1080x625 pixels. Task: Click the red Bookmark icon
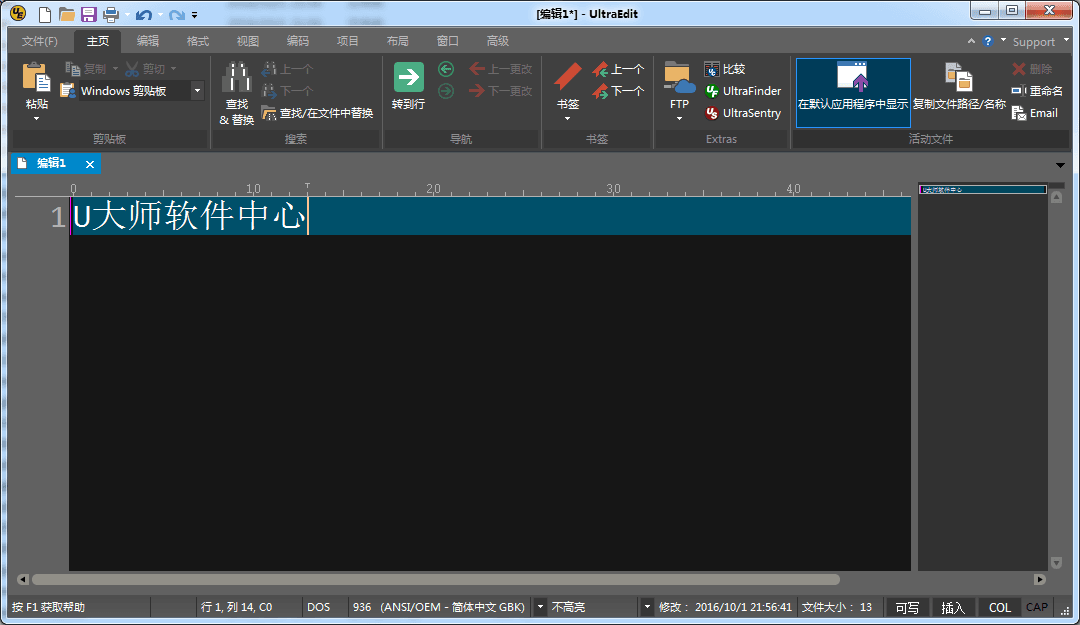tap(567, 78)
